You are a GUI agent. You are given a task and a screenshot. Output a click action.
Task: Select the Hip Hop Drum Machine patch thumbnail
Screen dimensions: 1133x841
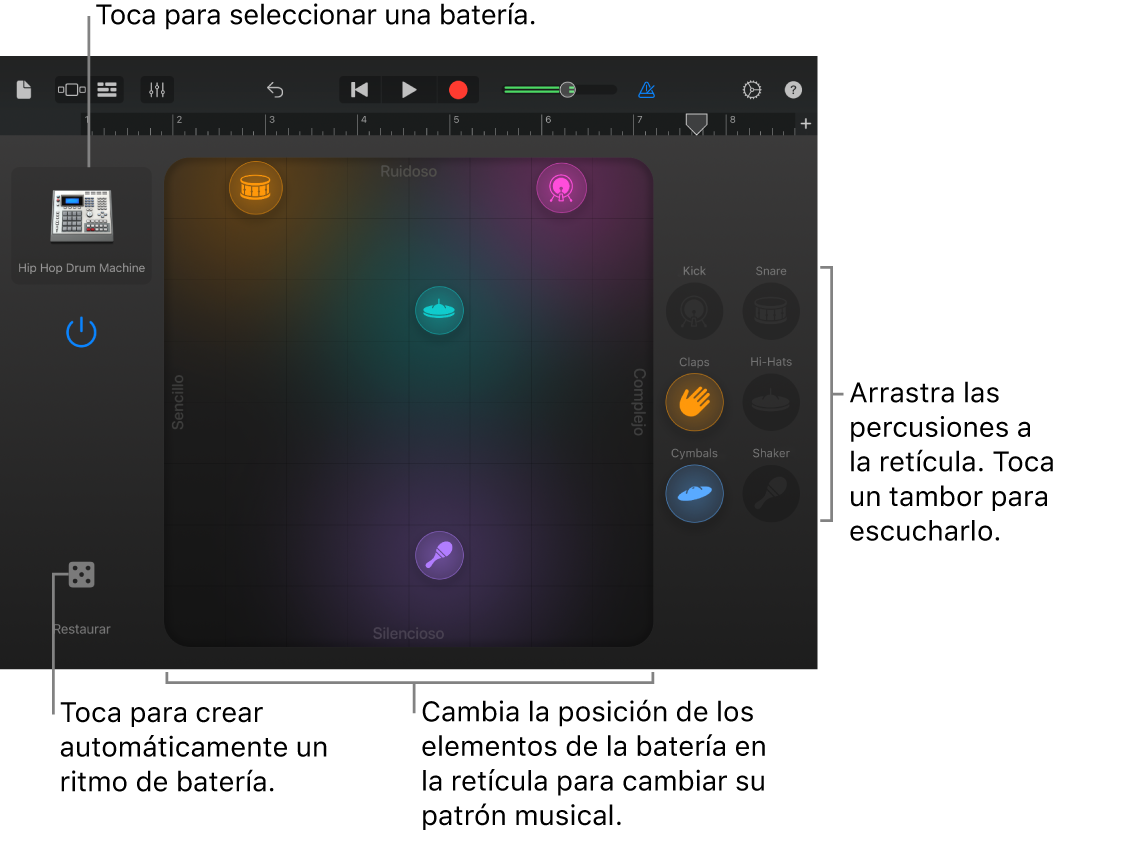[81, 215]
